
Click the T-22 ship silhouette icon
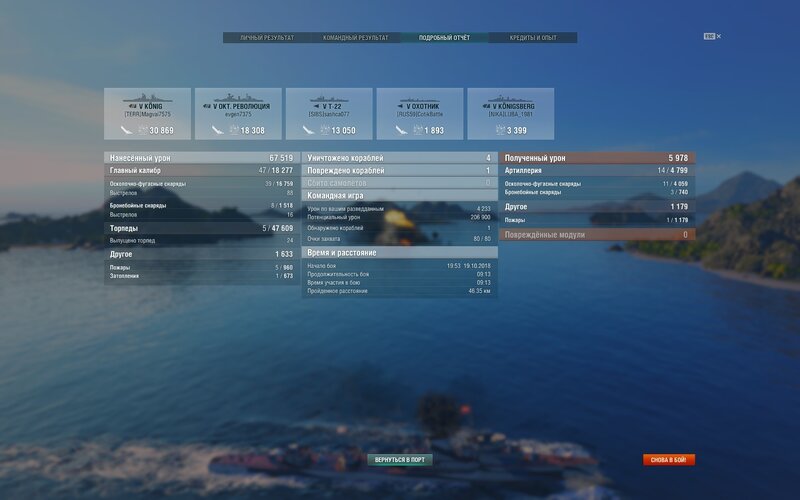tap(329, 98)
